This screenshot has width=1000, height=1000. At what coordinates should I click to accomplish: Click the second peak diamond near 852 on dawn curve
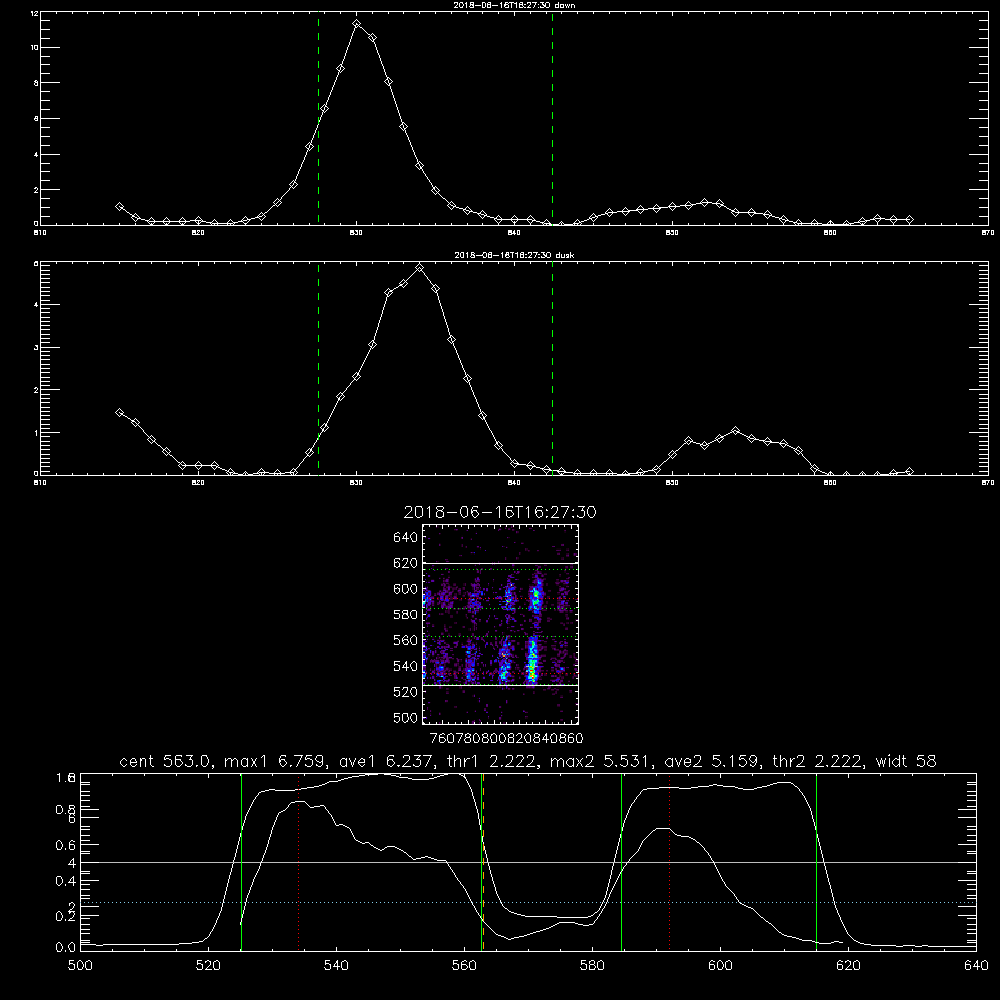click(x=704, y=202)
